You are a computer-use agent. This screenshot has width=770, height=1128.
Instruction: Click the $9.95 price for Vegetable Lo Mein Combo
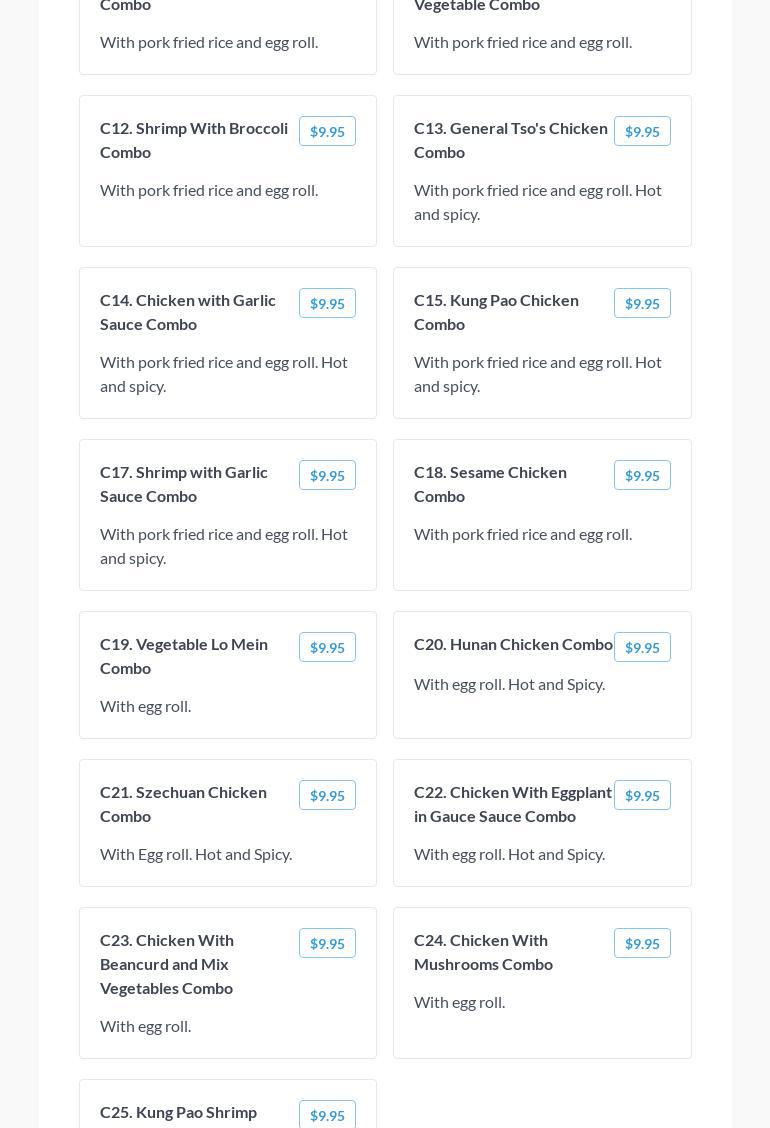point(327,648)
